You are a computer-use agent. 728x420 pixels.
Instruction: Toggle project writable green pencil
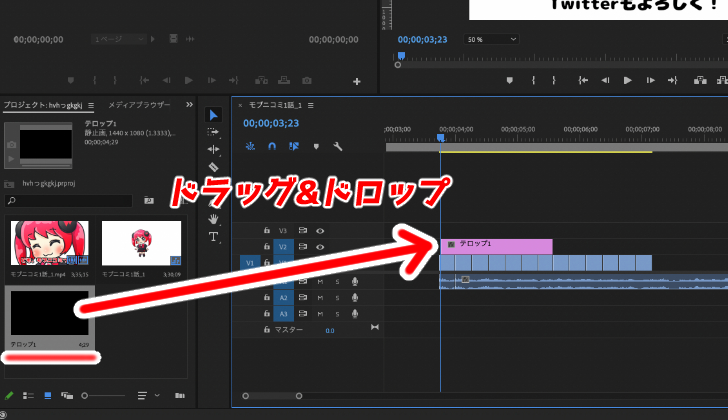[x=9, y=395]
